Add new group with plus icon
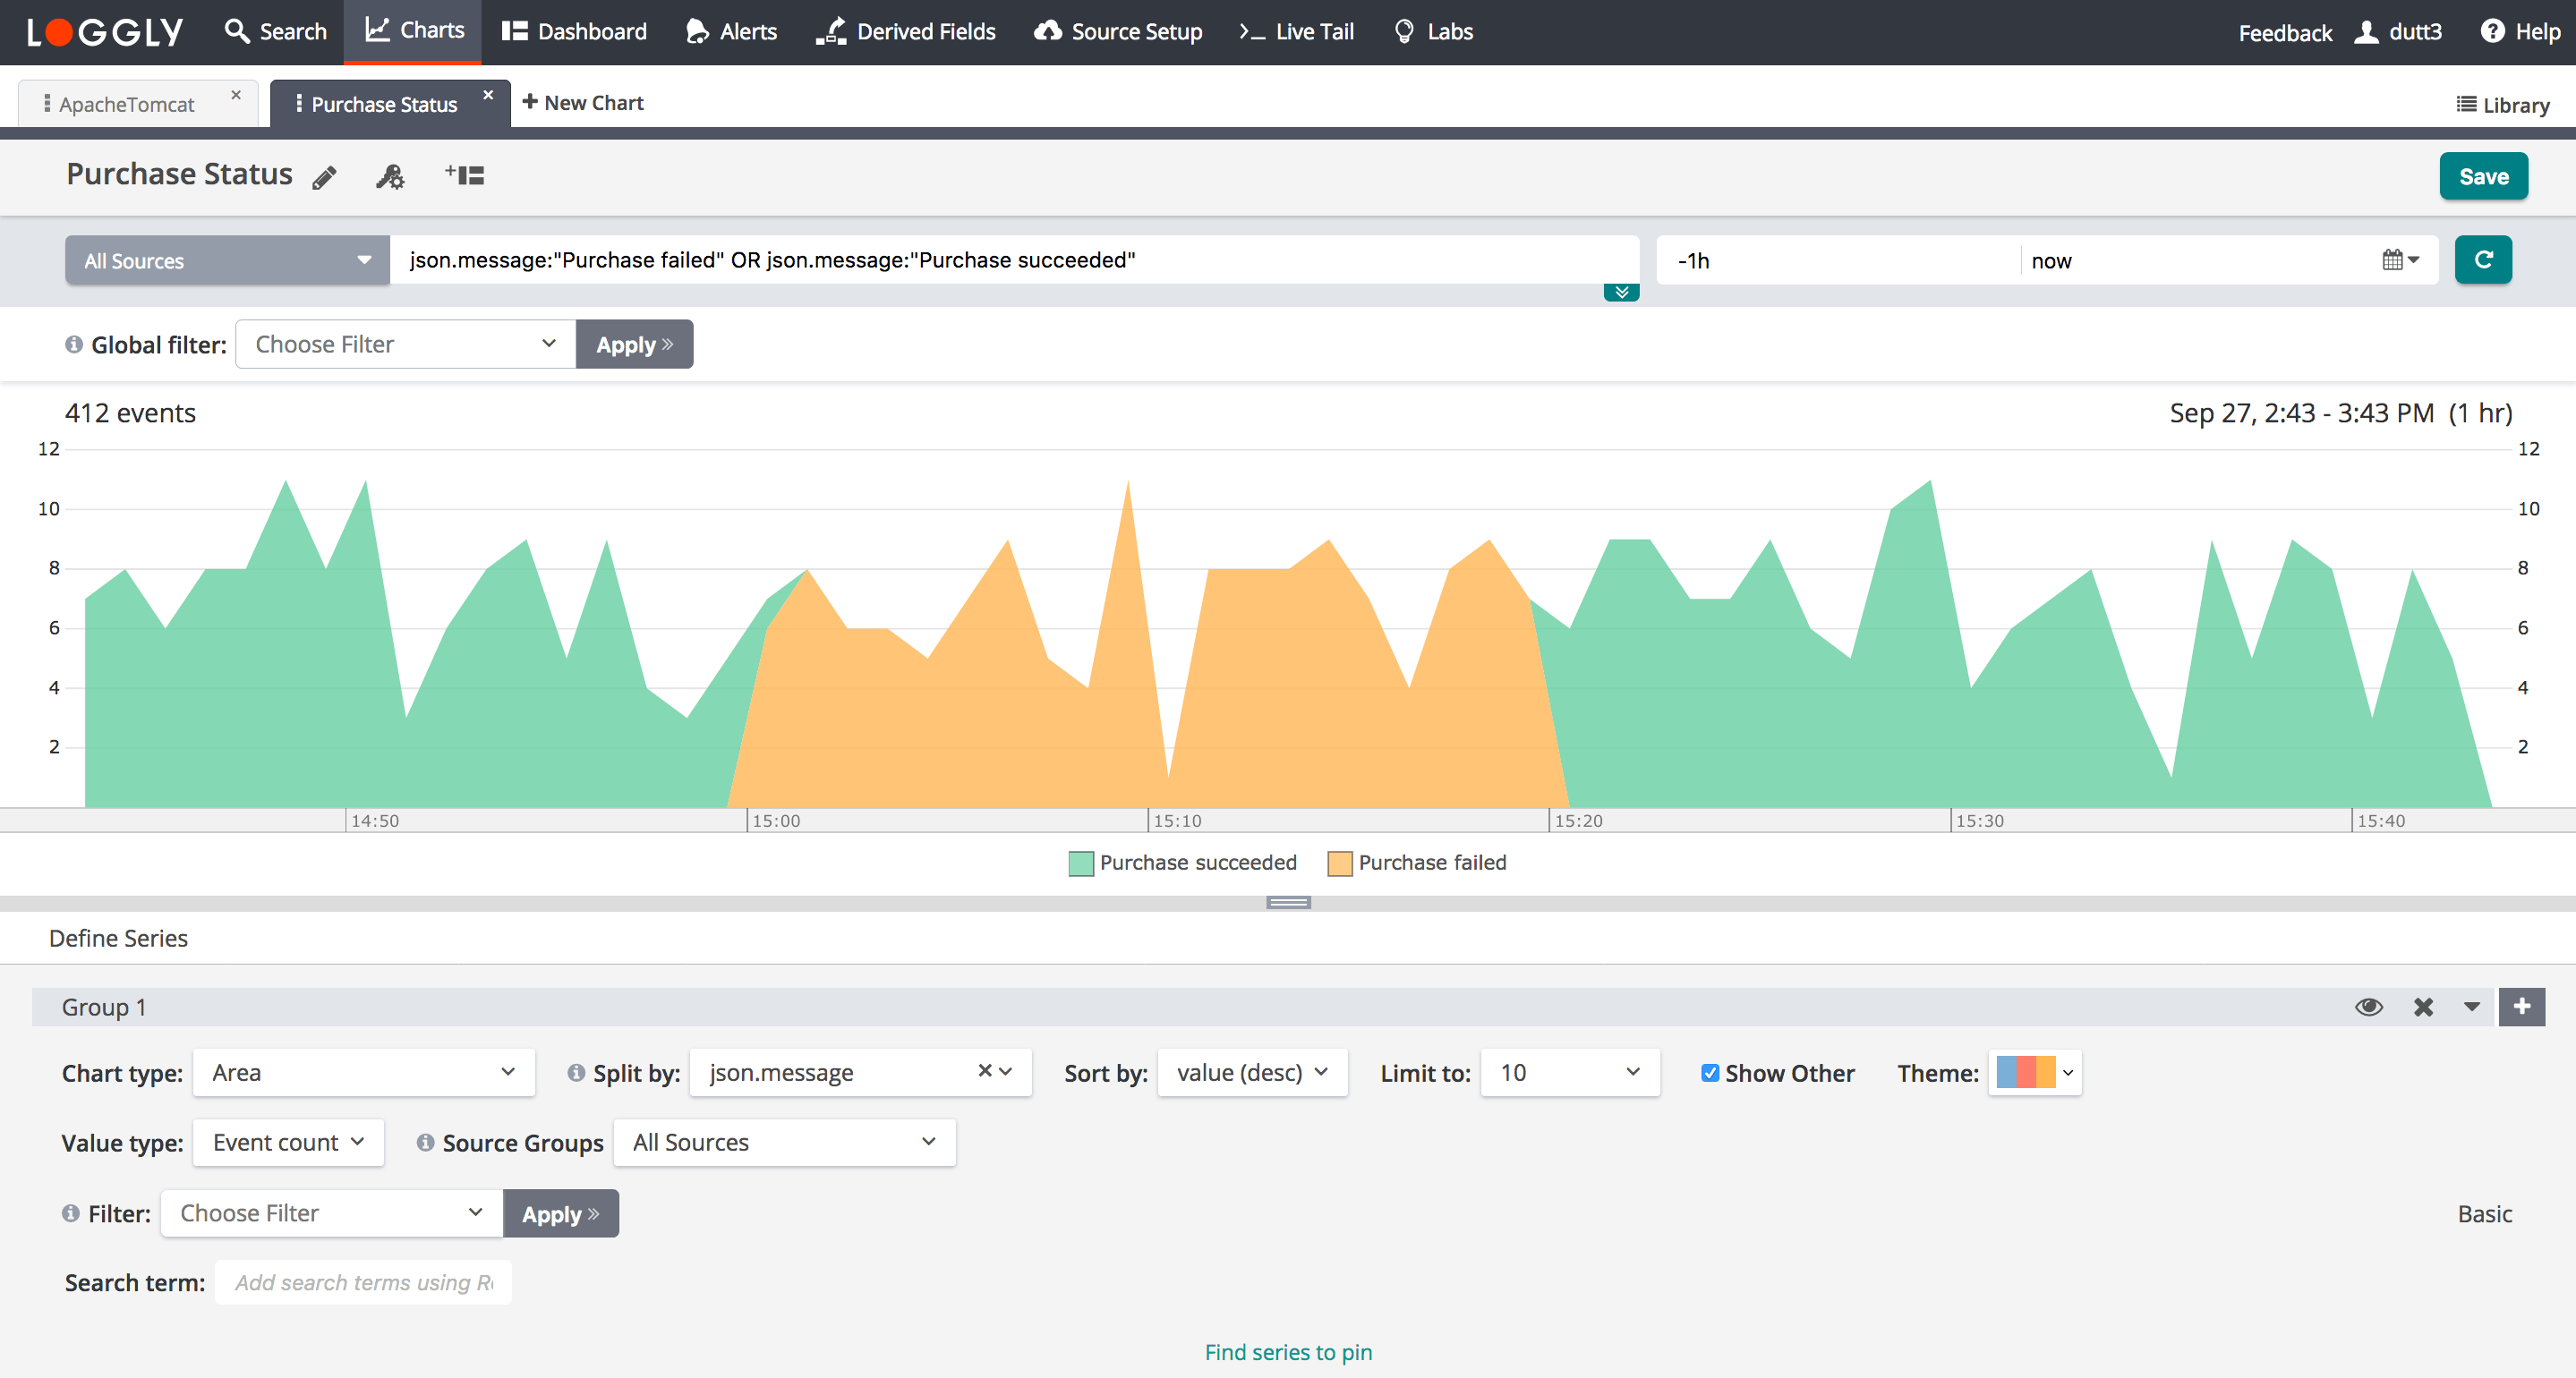The image size is (2576, 1378). coord(2521,1007)
